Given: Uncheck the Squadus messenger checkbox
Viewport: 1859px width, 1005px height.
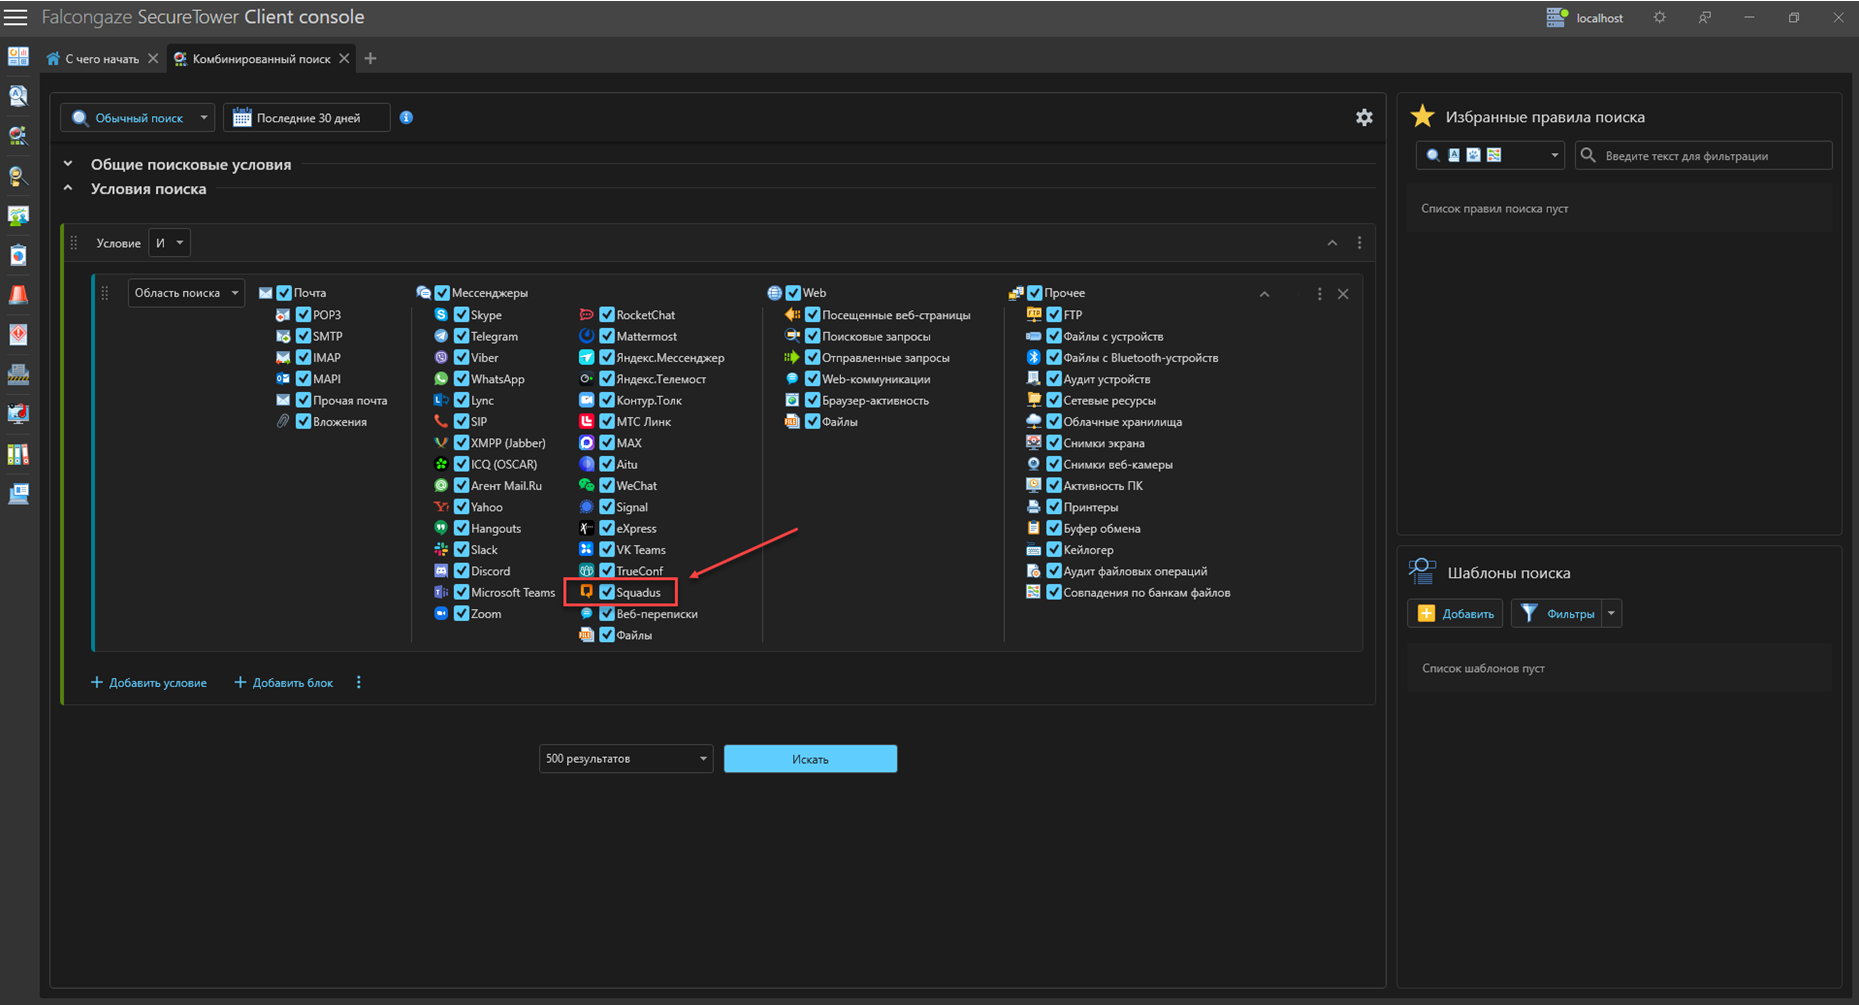Looking at the screenshot, I should point(607,593).
